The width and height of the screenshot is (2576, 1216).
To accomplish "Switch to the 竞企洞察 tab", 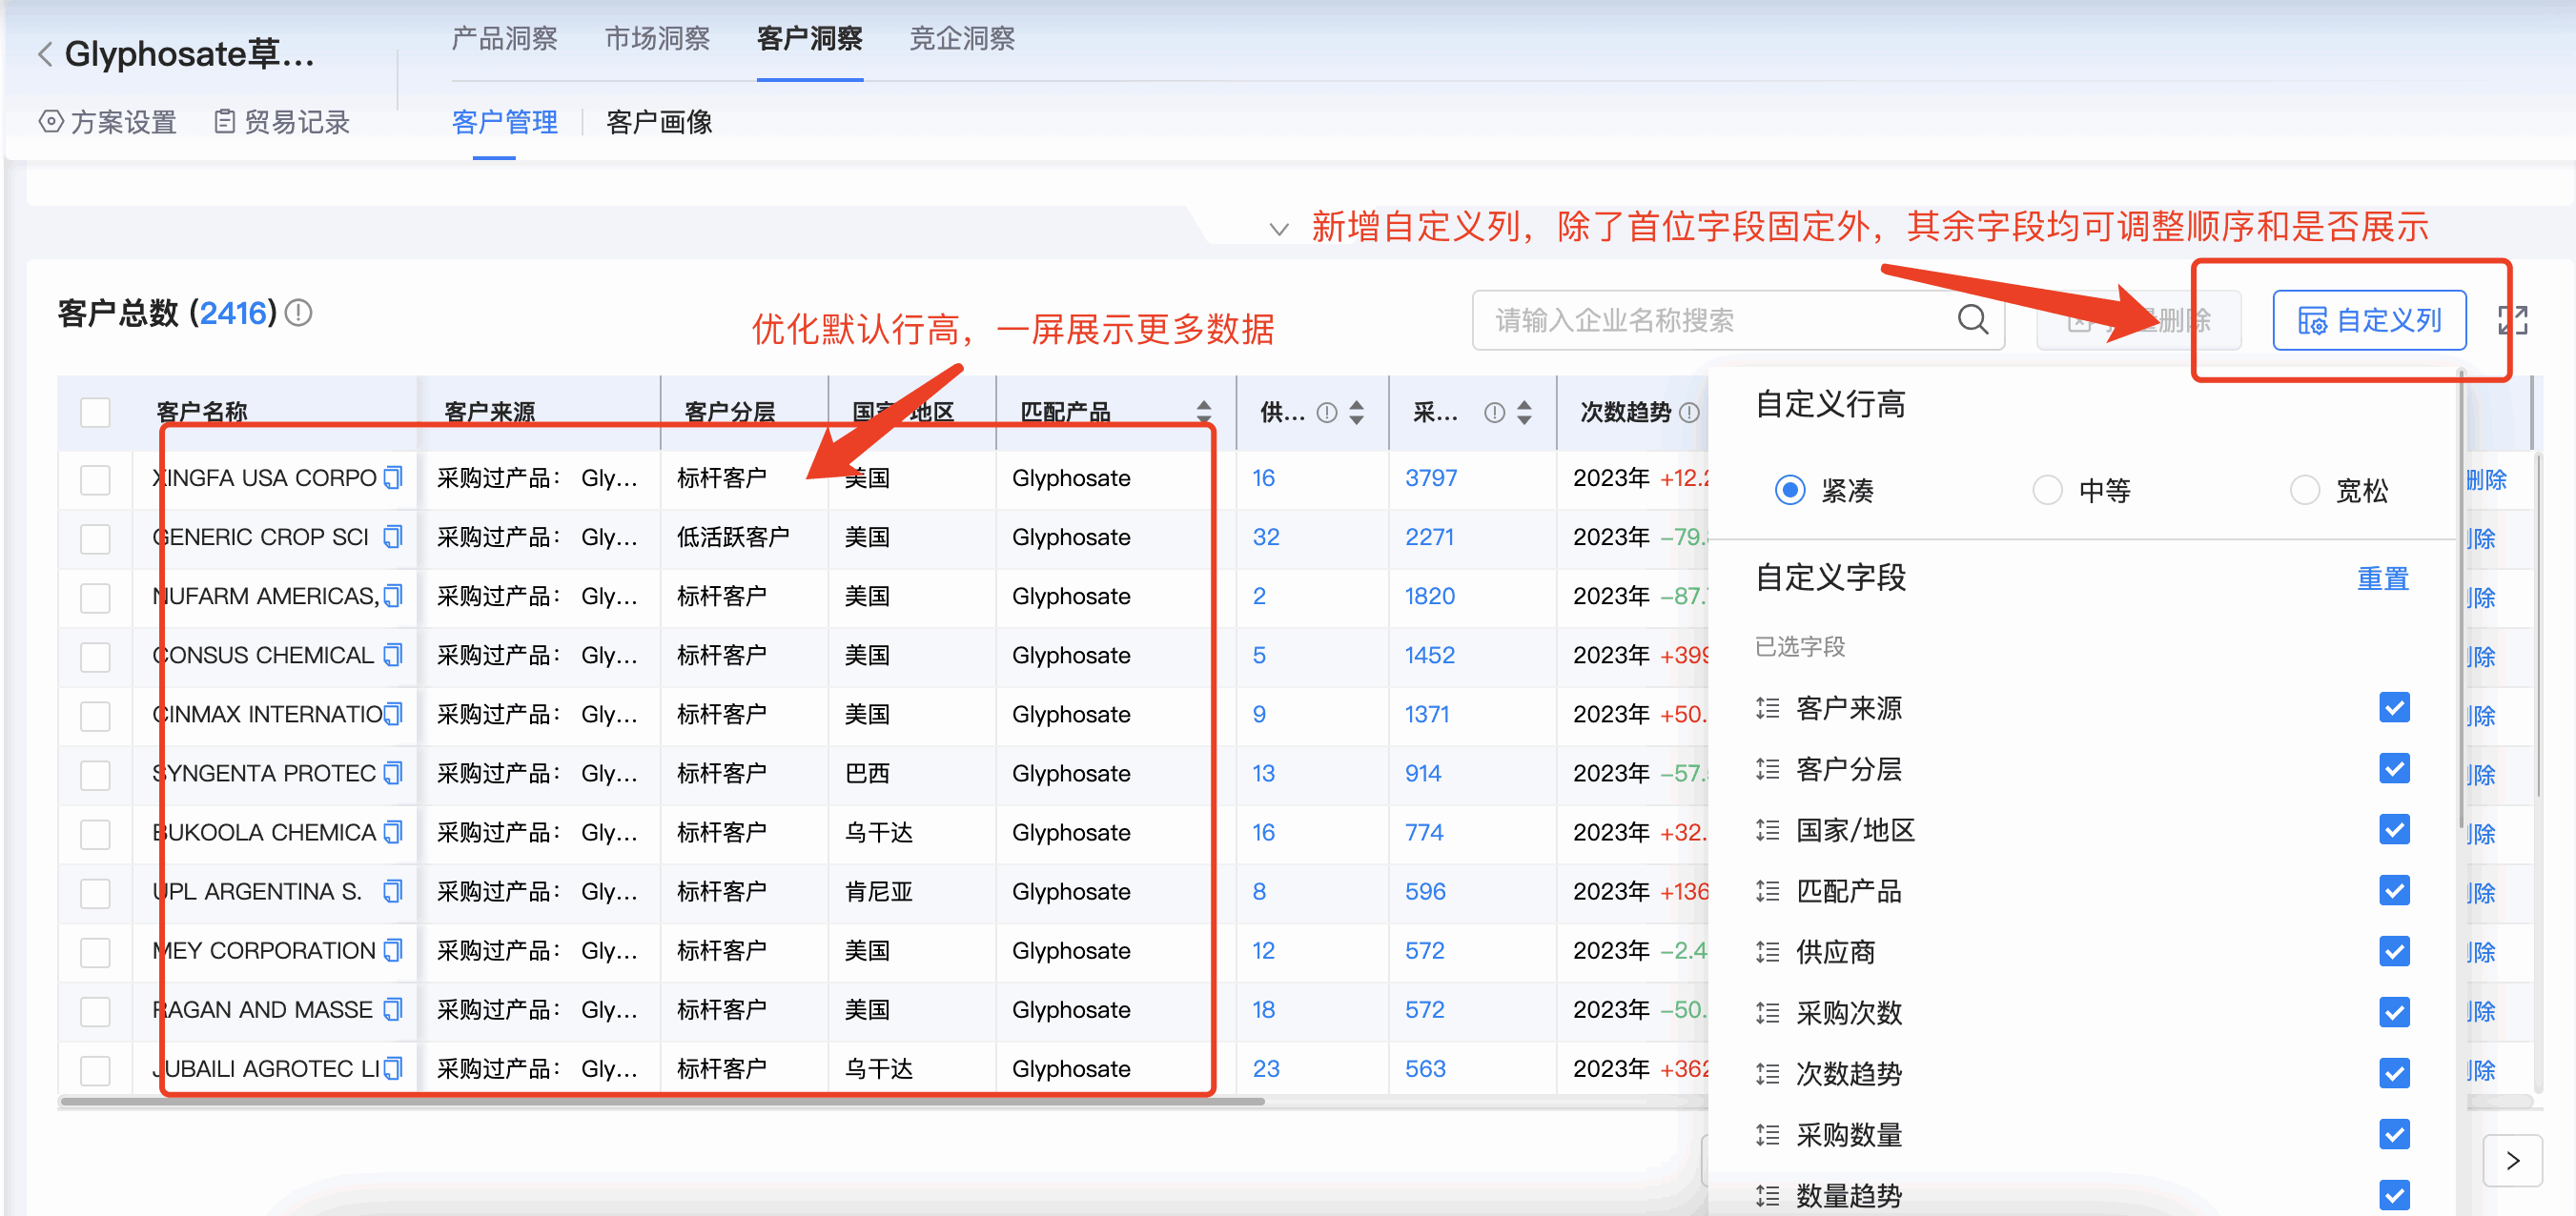I will click(961, 39).
